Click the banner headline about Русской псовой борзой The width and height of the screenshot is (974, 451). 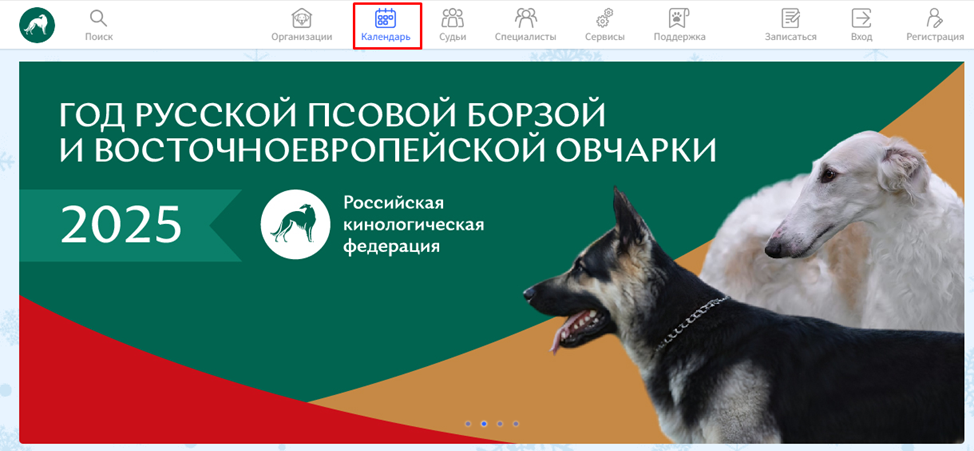click(387, 131)
